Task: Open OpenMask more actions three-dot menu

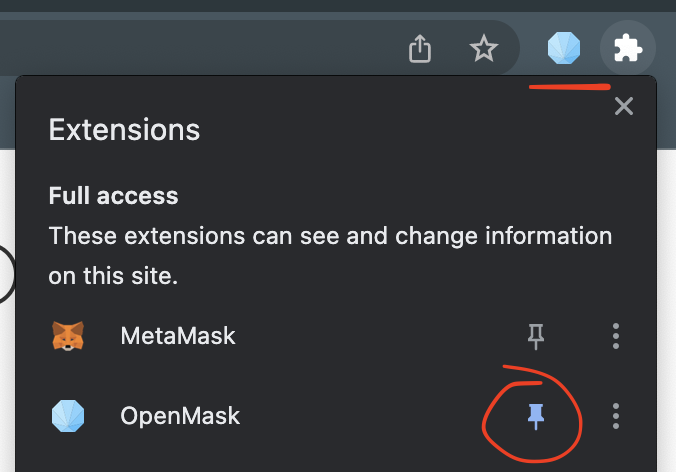Action: pos(616,415)
